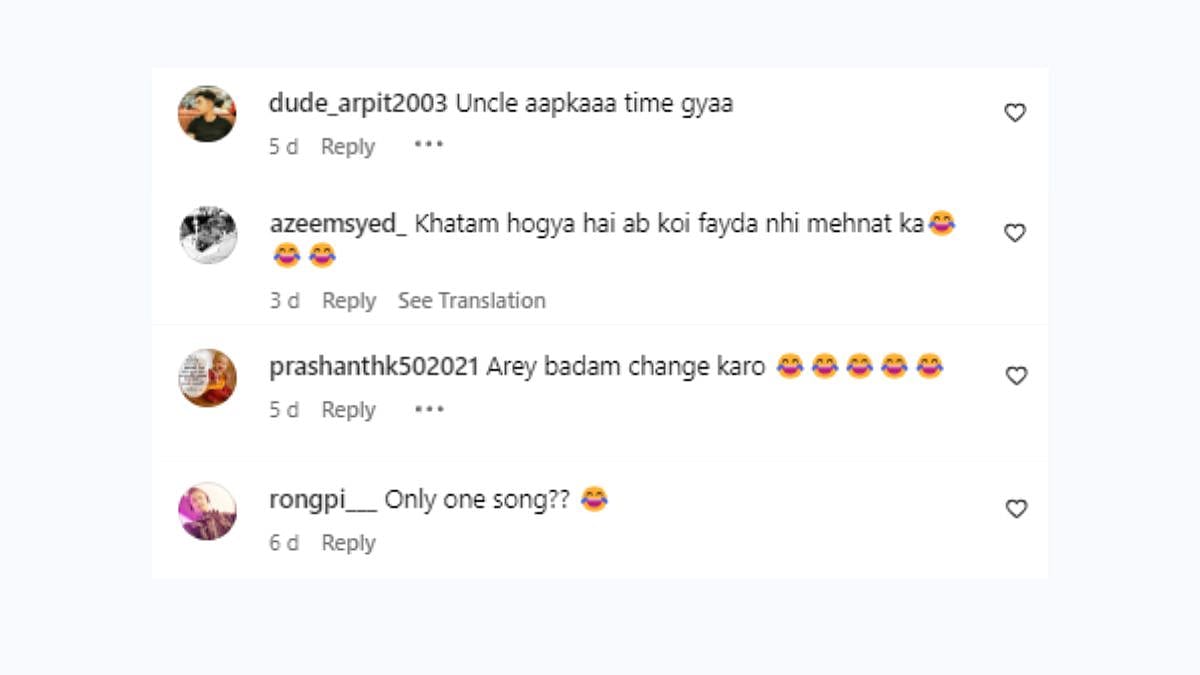
Task: Reply to prashanthk502021's badam comment
Action: [348, 410]
